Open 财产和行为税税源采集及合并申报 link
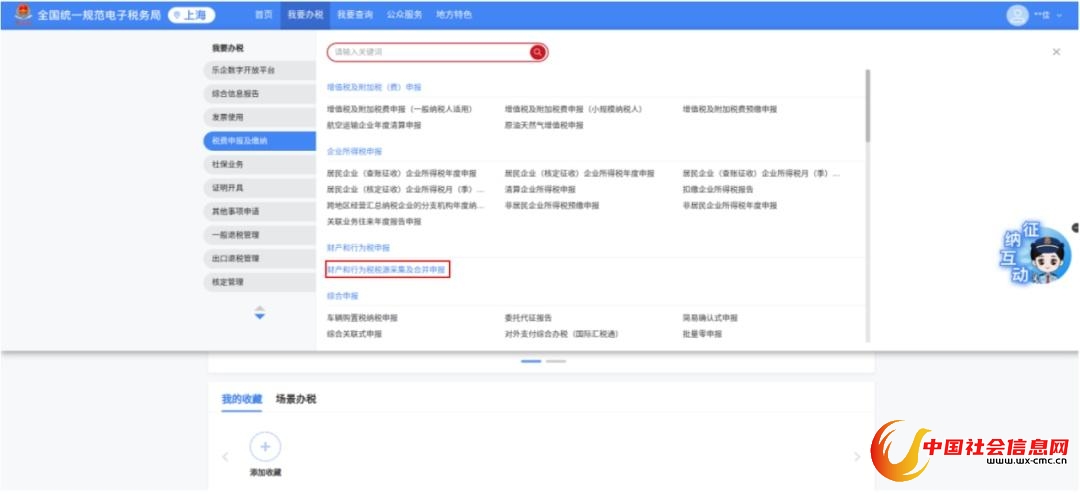 tap(387, 270)
